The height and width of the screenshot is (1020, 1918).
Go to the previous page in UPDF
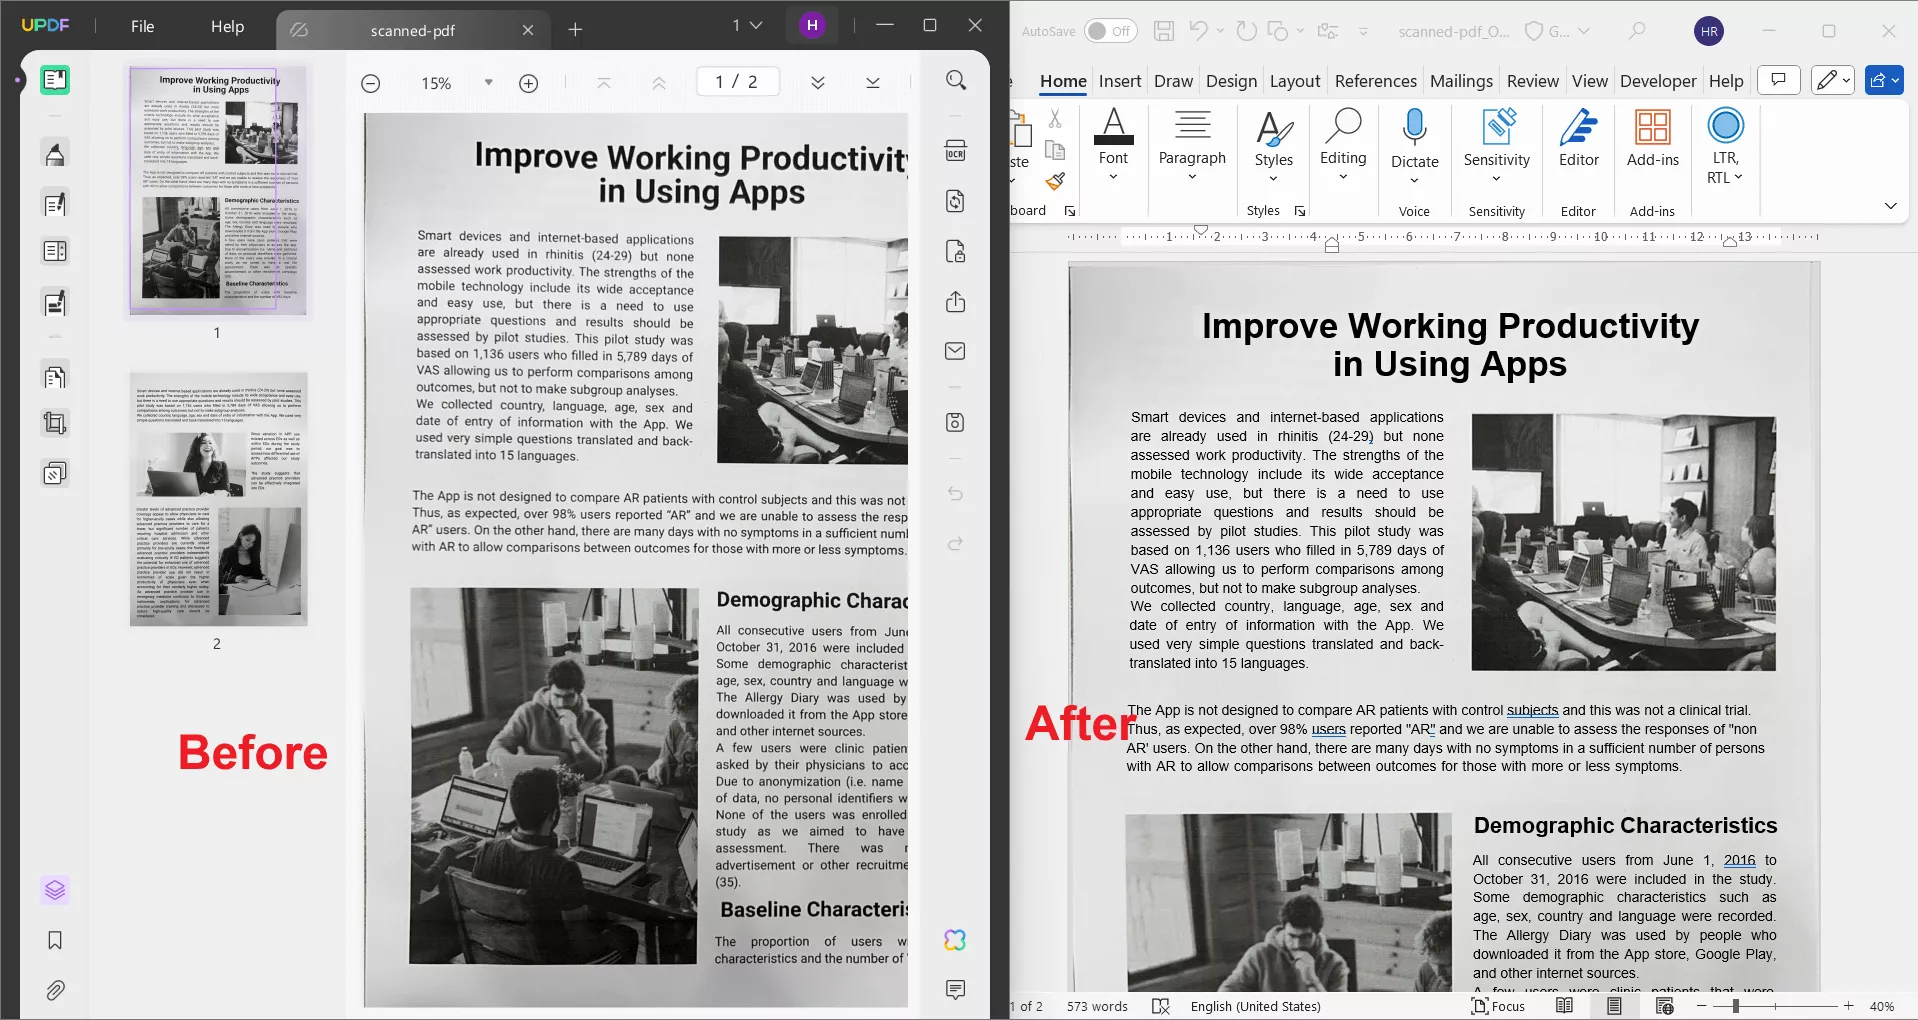[659, 83]
